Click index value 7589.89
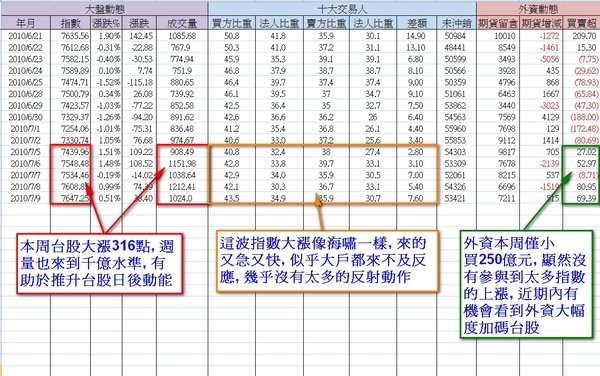600x376 pixels. pos(75,71)
